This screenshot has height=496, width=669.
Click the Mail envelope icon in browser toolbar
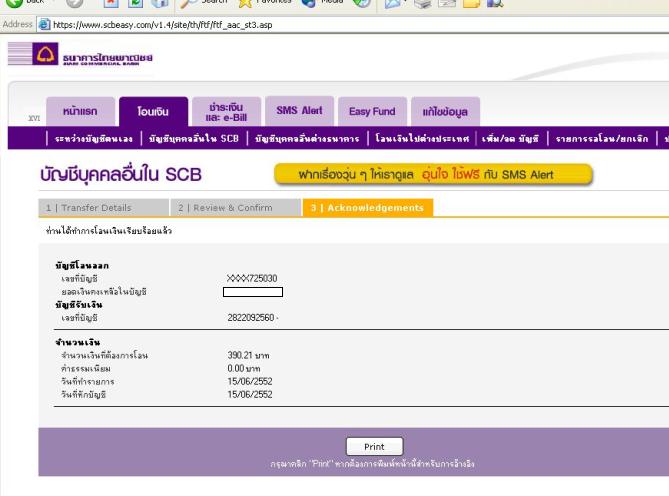pyautogui.click(x=393, y=3)
